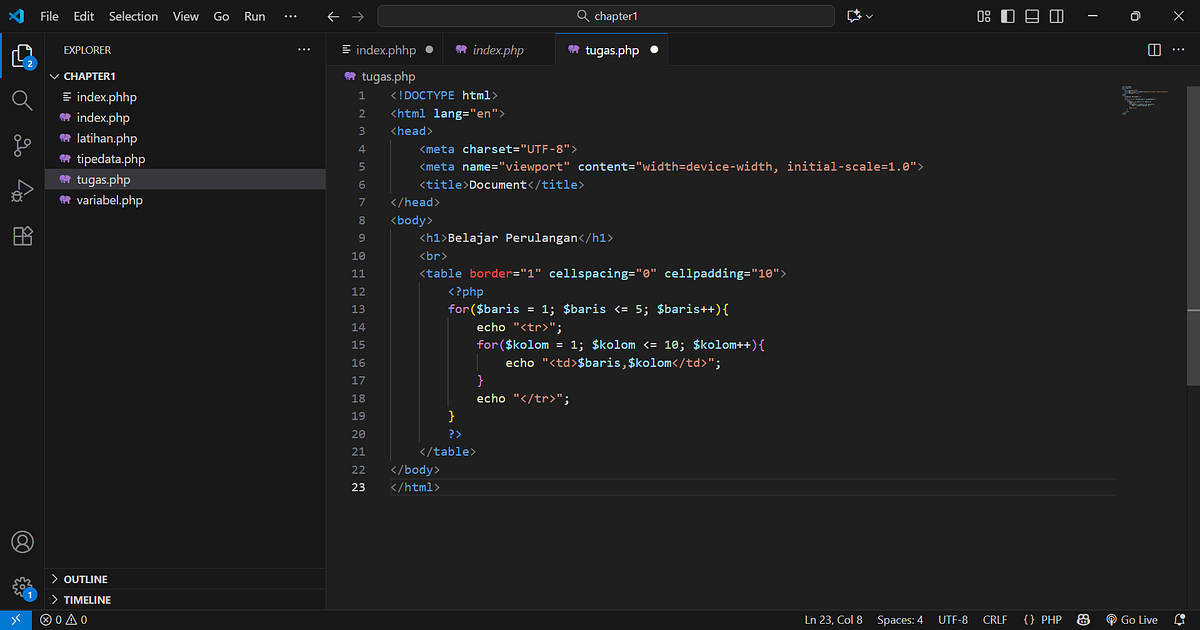Close index.phhp tab via unsaved dot
Image resolution: width=1200 pixels, height=630 pixels.
coord(429,49)
